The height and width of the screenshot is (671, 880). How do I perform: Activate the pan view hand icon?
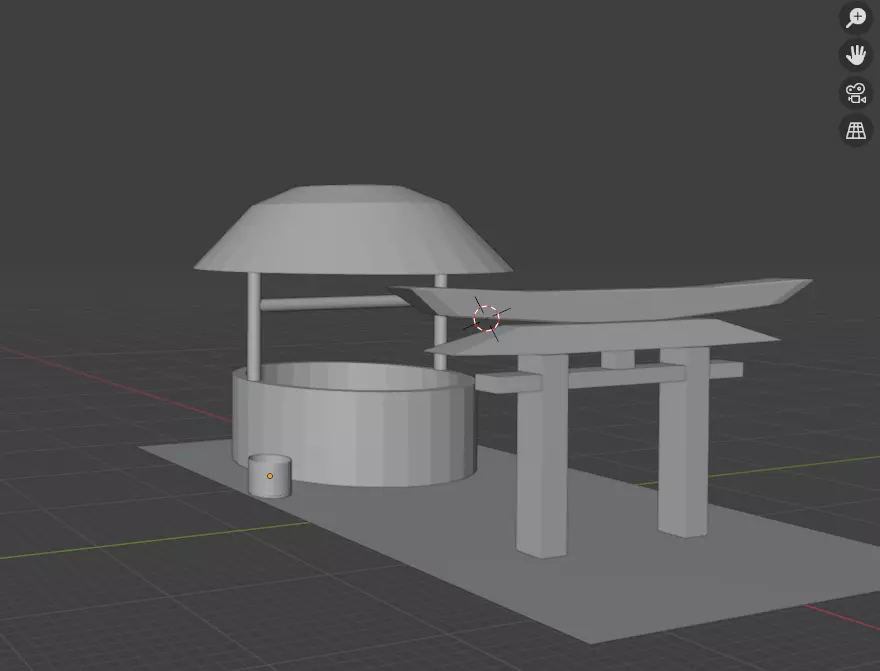[x=856, y=55]
